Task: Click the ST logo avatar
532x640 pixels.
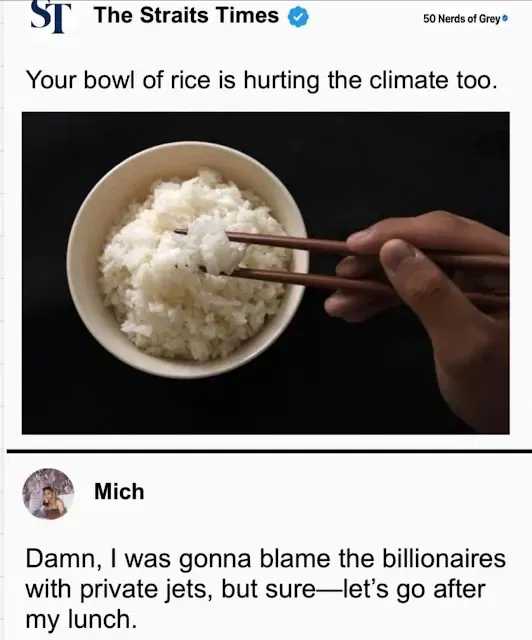Action: point(49,16)
